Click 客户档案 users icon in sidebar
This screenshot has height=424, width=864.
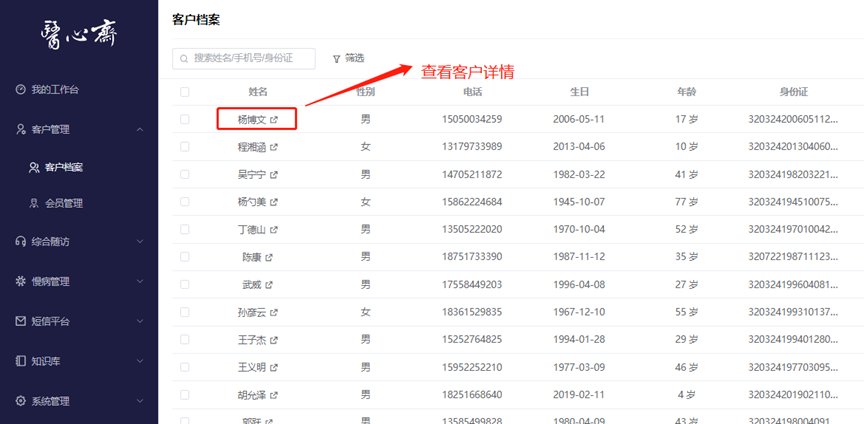coord(34,167)
